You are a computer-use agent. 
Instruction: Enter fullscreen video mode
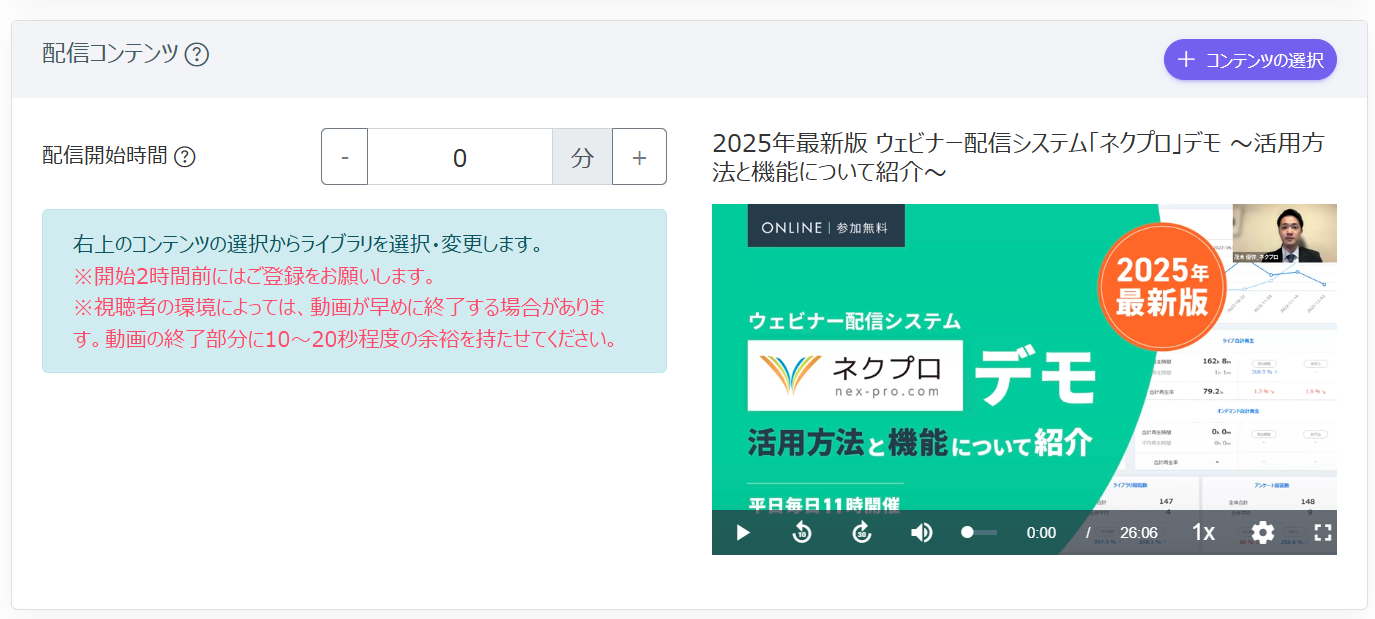tap(1322, 533)
